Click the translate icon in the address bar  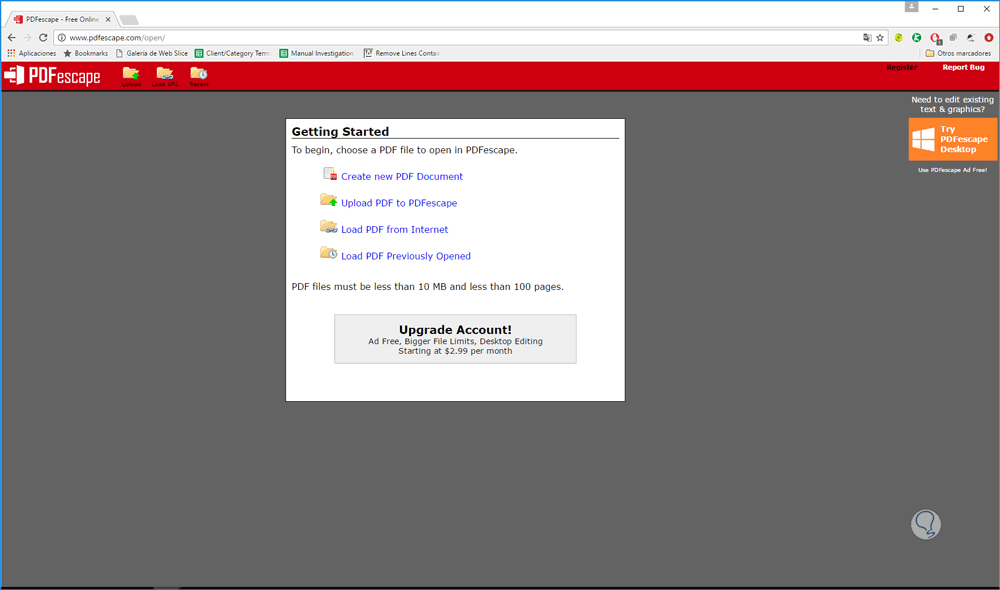(867, 38)
